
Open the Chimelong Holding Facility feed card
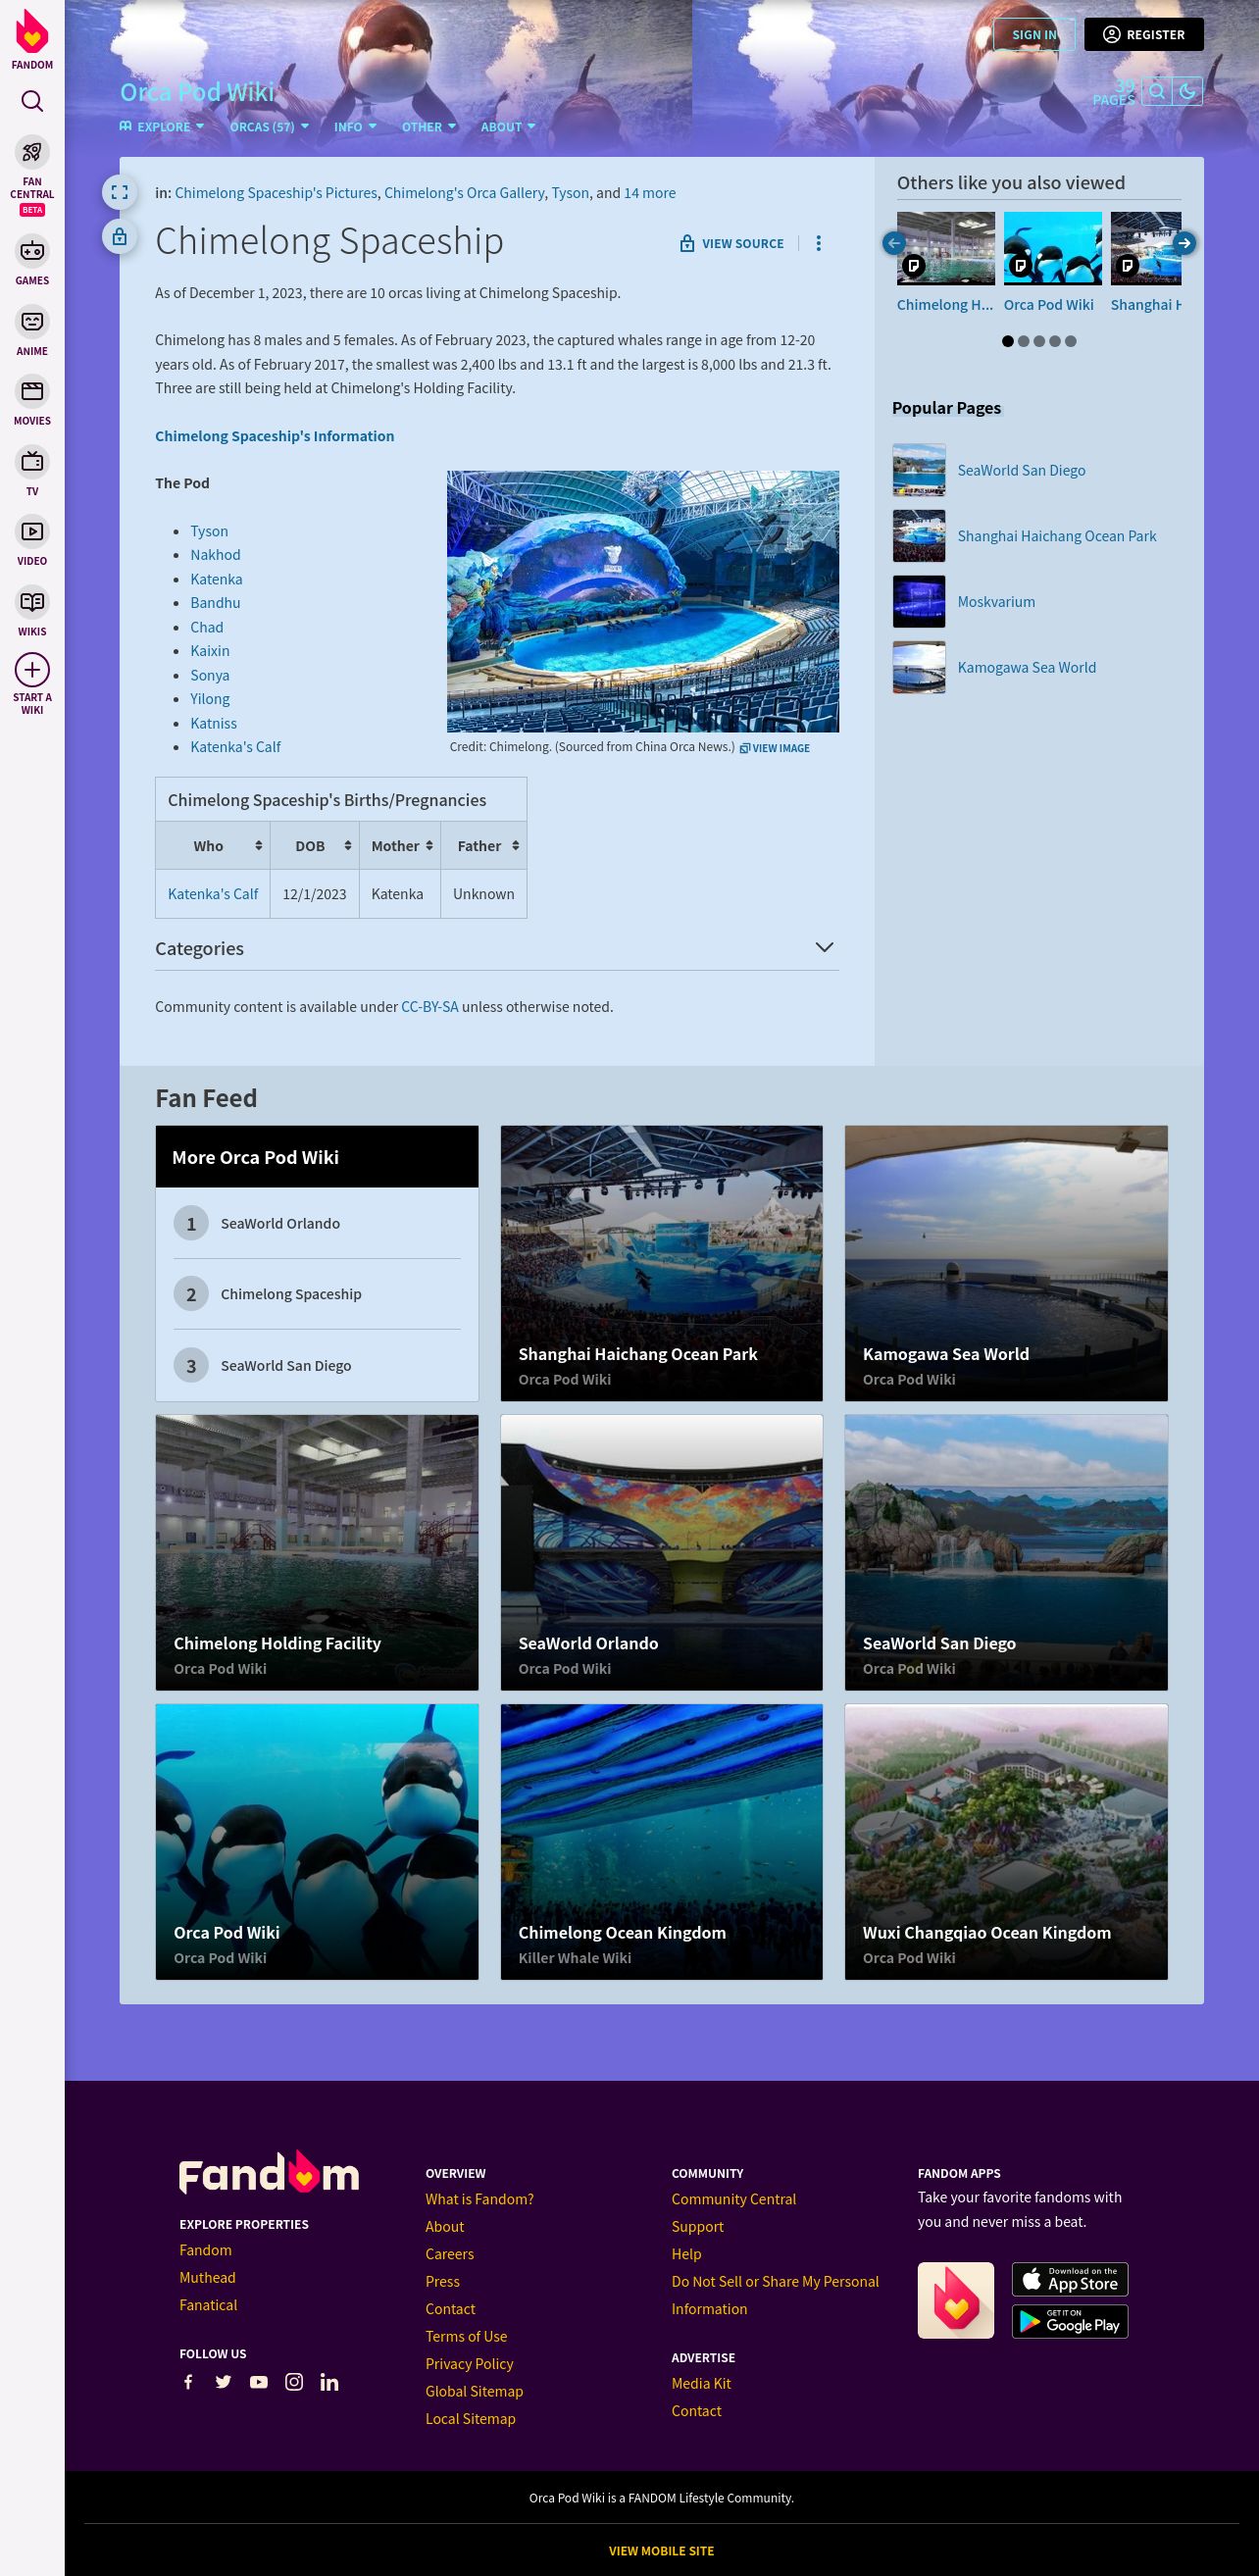317,1552
